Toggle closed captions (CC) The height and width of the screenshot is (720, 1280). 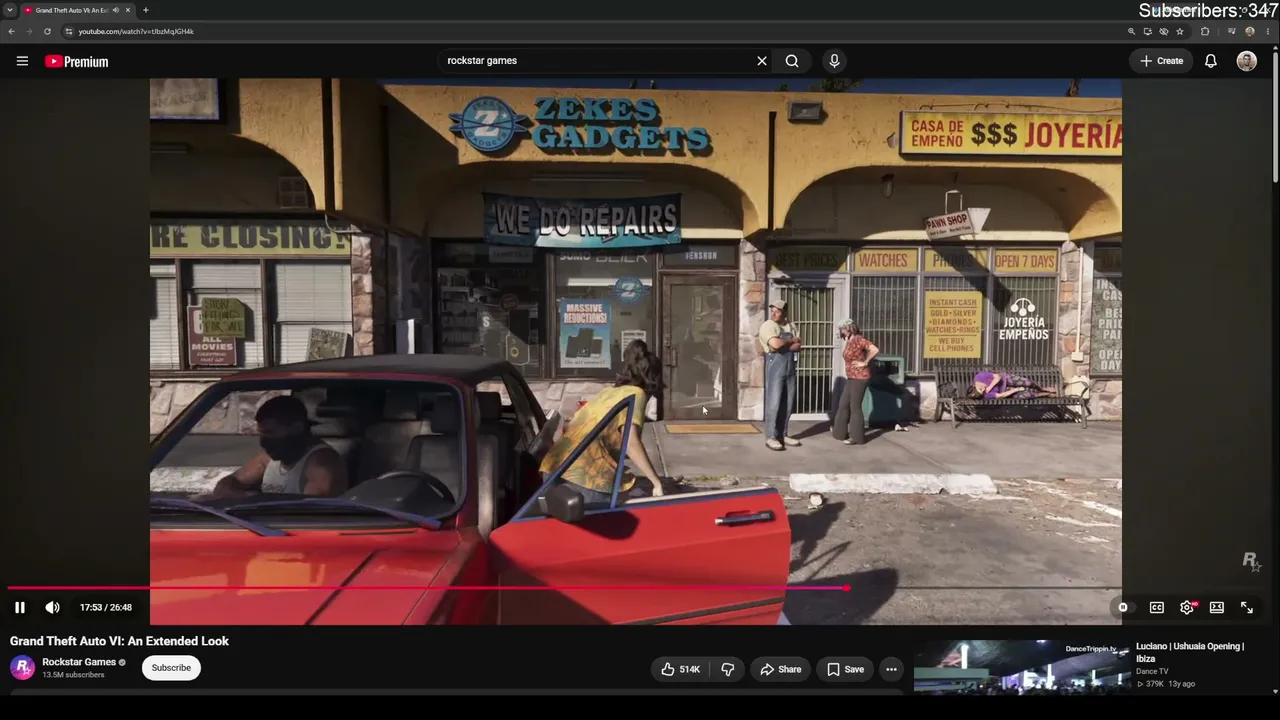tap(1157, 607)
